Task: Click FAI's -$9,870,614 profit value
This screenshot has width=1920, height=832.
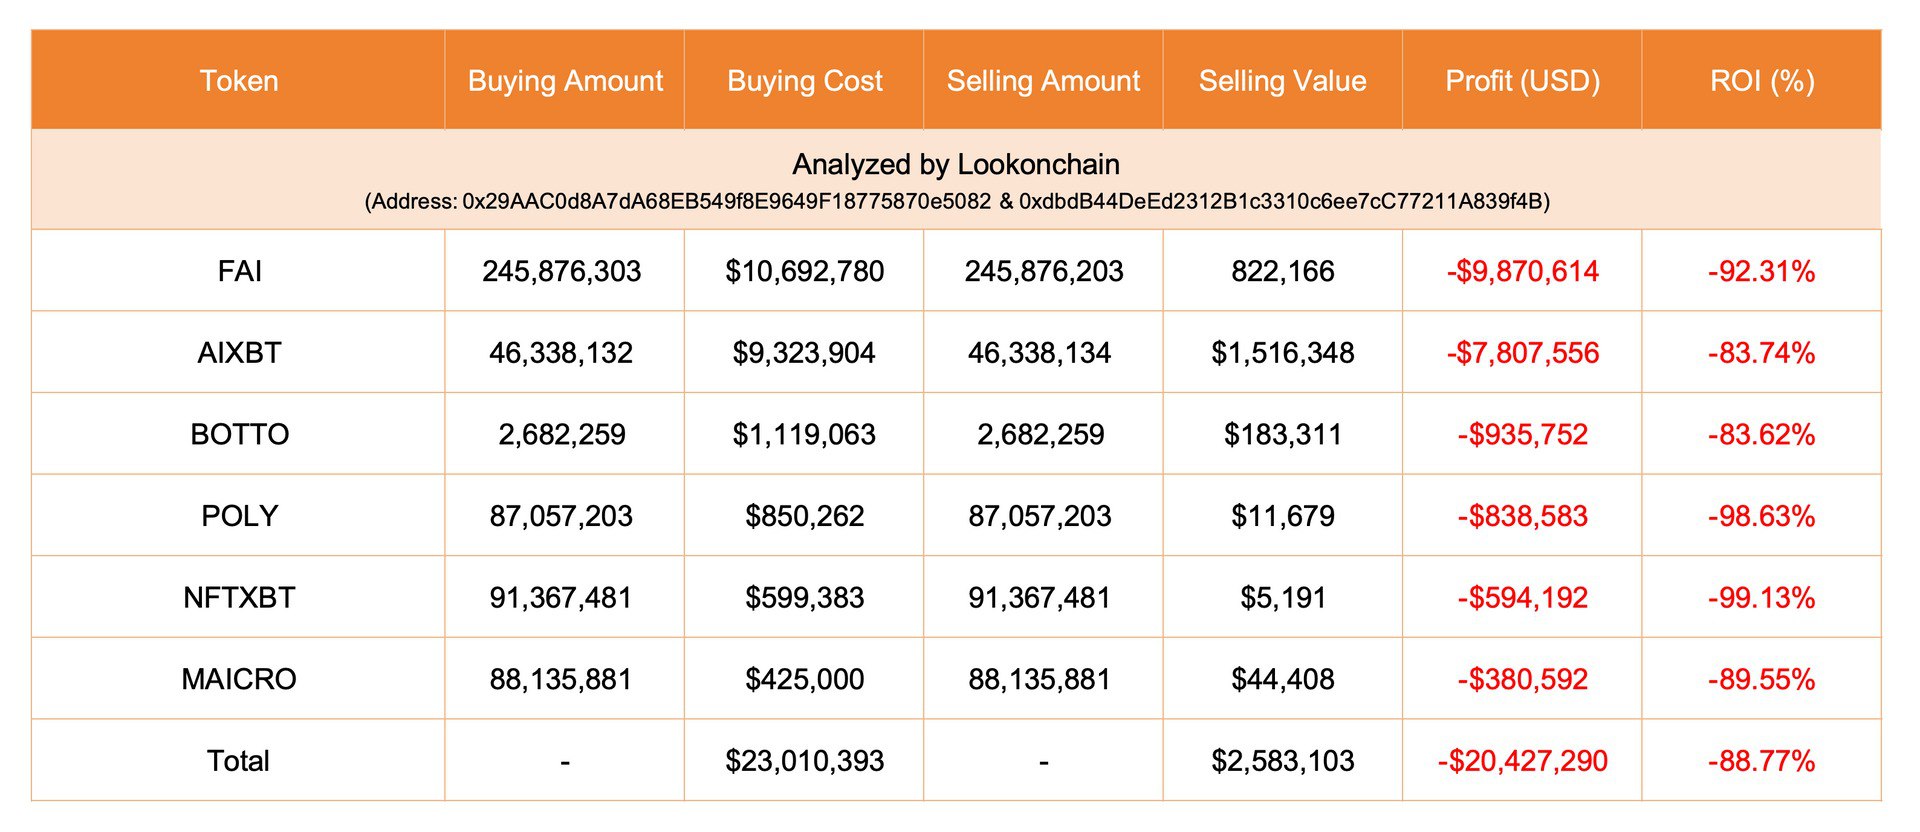Action: [1522, 271]
